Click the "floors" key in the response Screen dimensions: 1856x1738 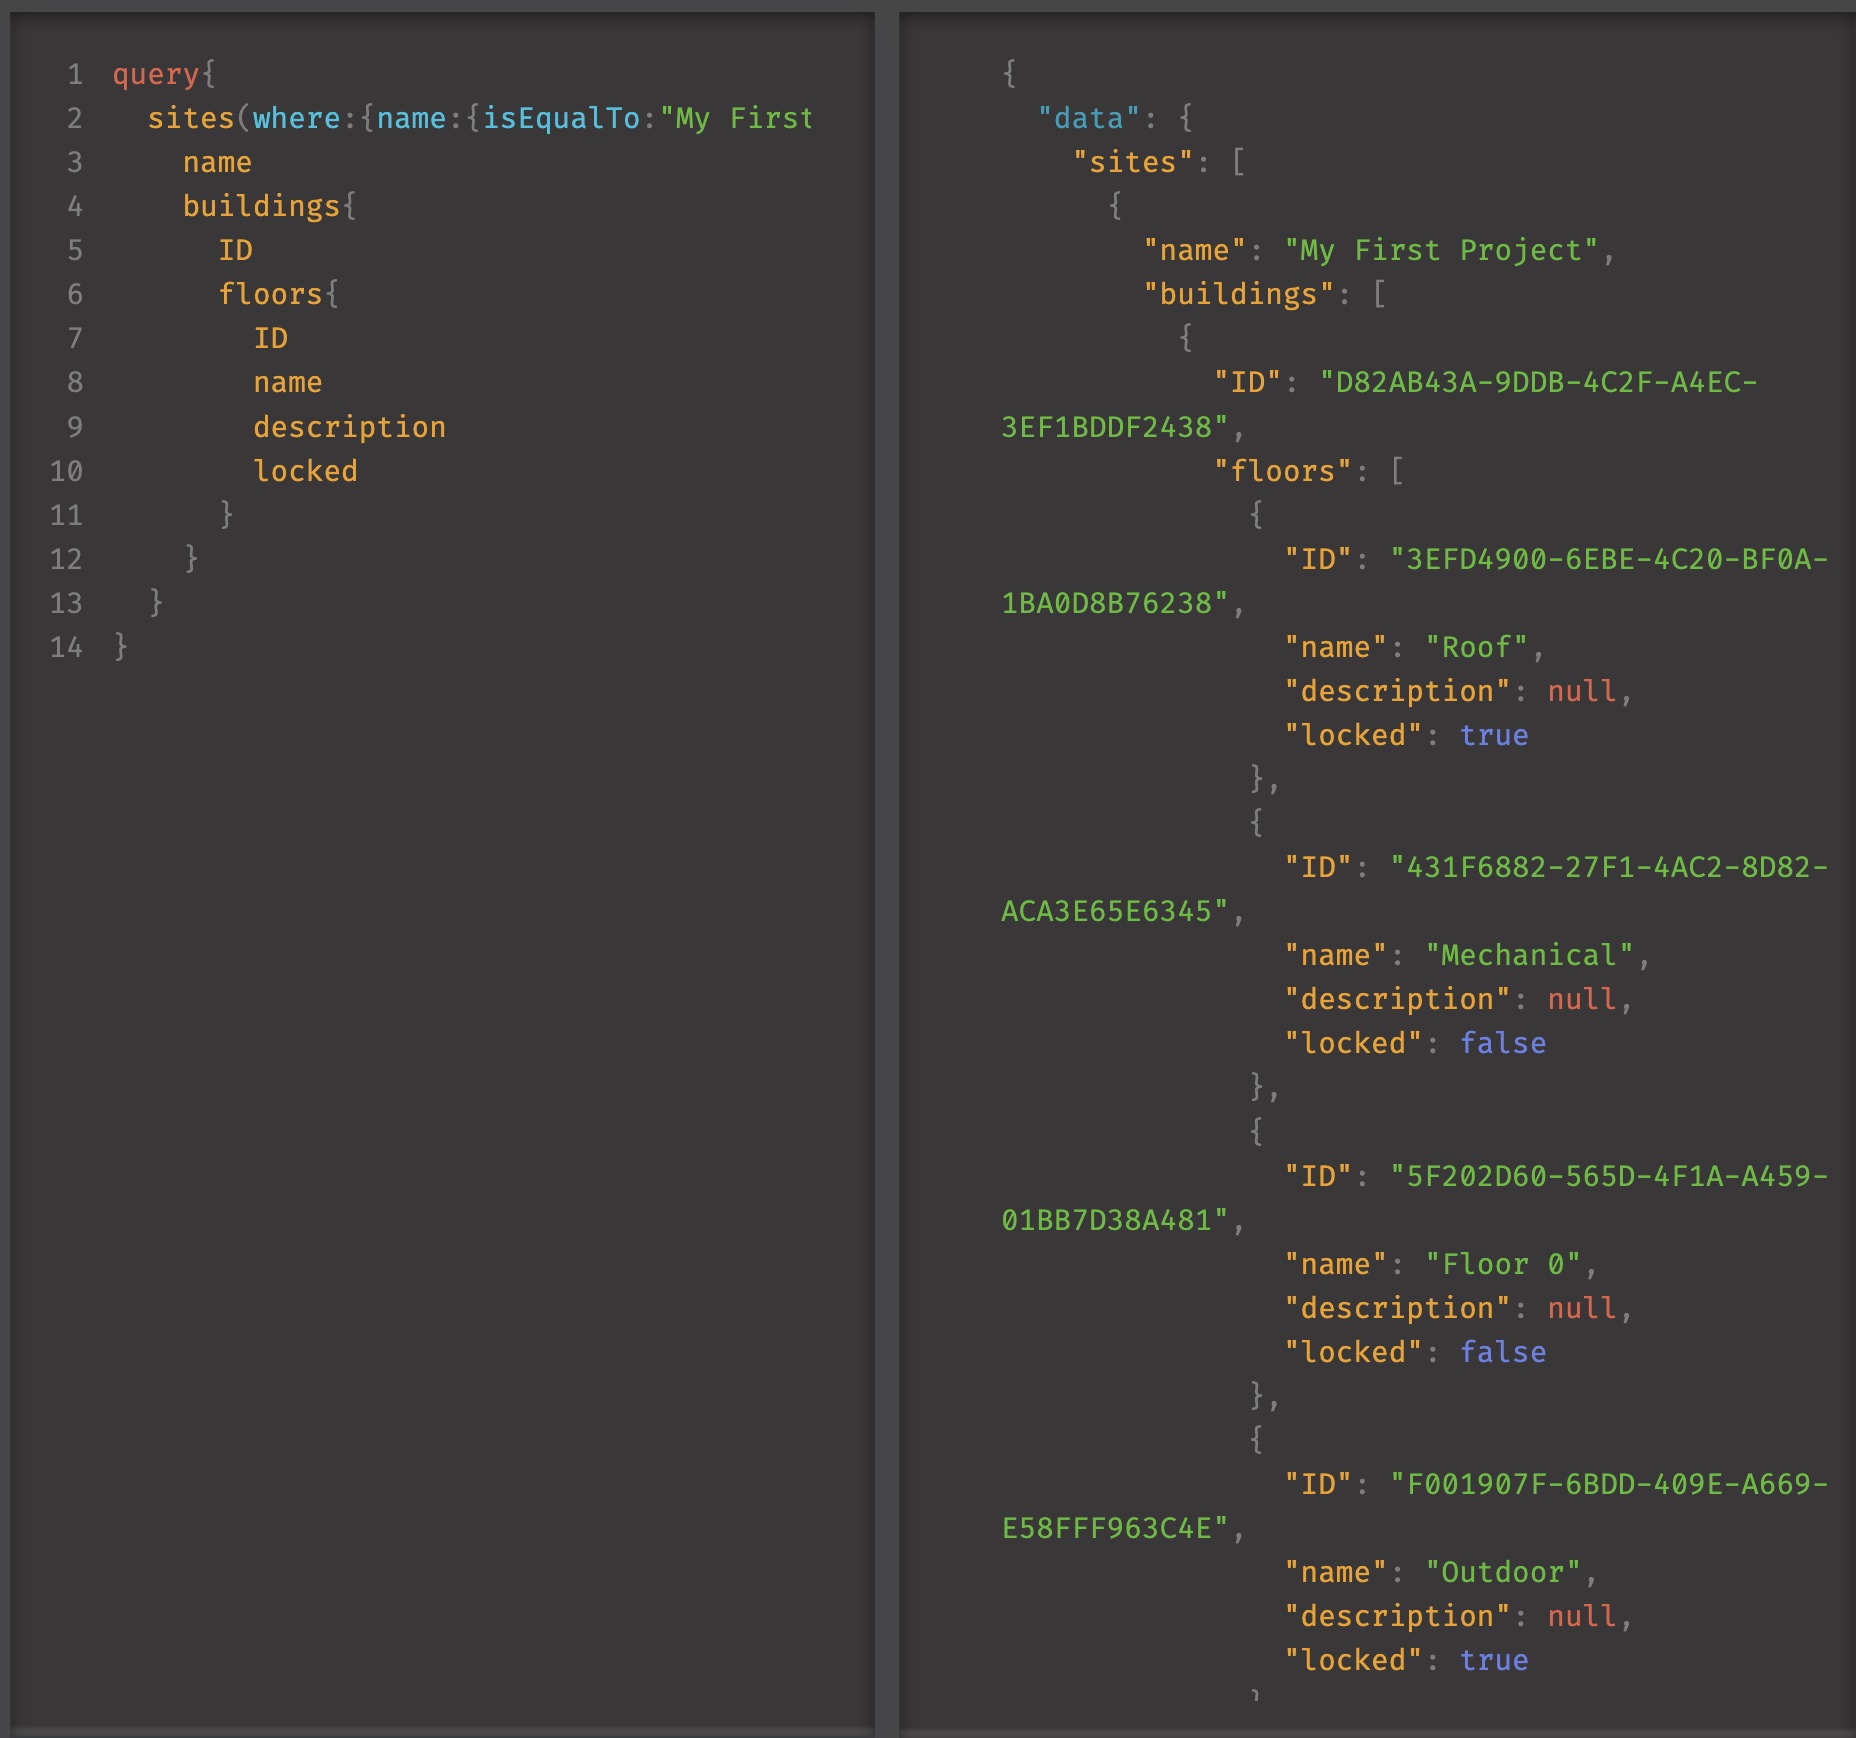1283,471
